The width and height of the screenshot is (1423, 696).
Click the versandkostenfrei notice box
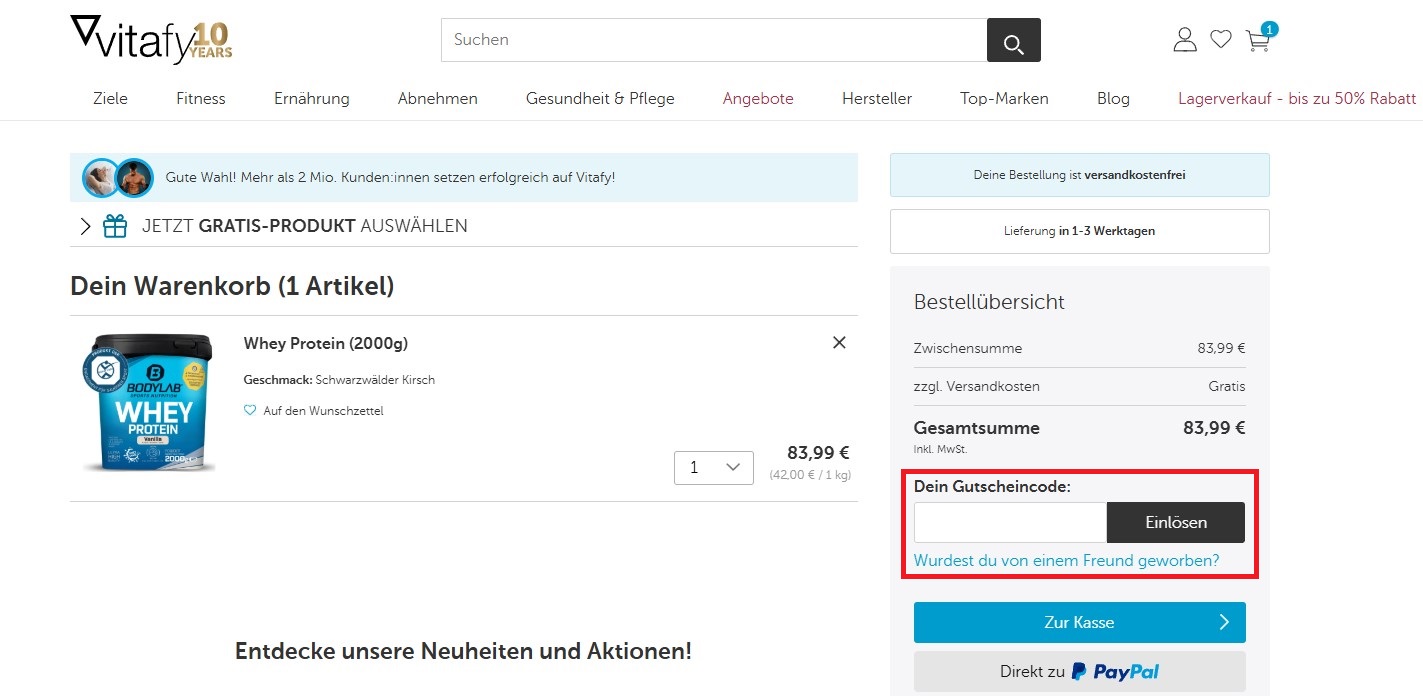[x=1080, y=175]
